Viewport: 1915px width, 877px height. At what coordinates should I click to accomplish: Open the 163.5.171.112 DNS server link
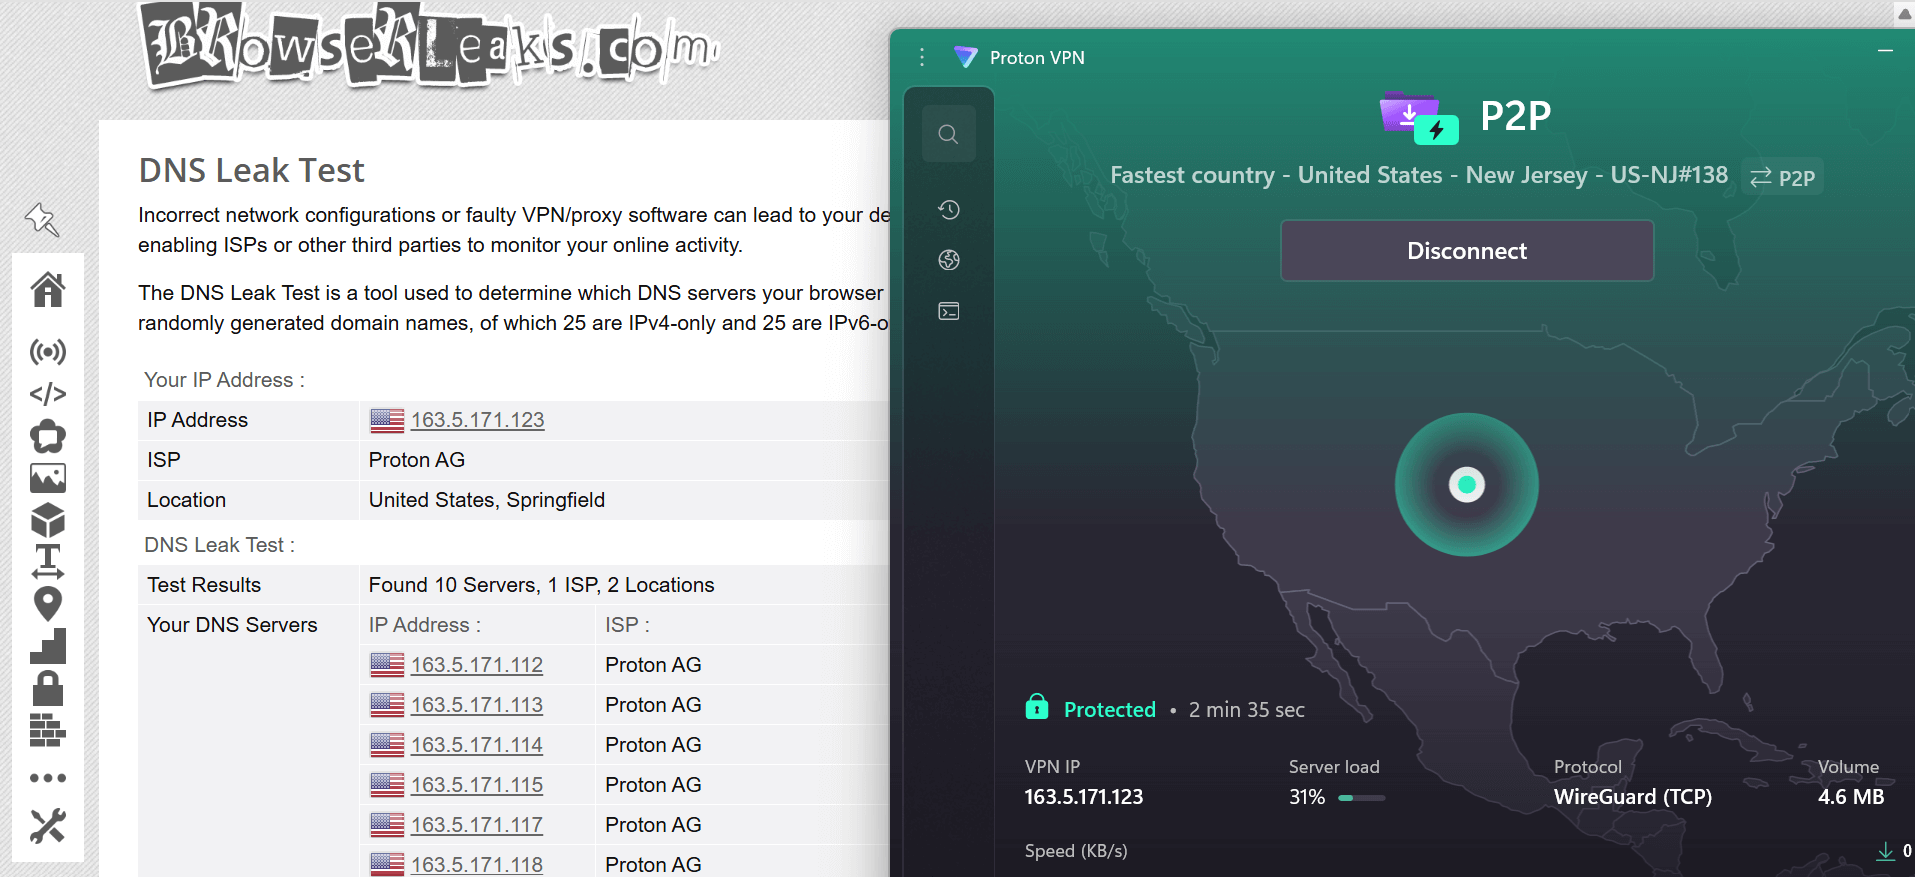coord(477,665)
